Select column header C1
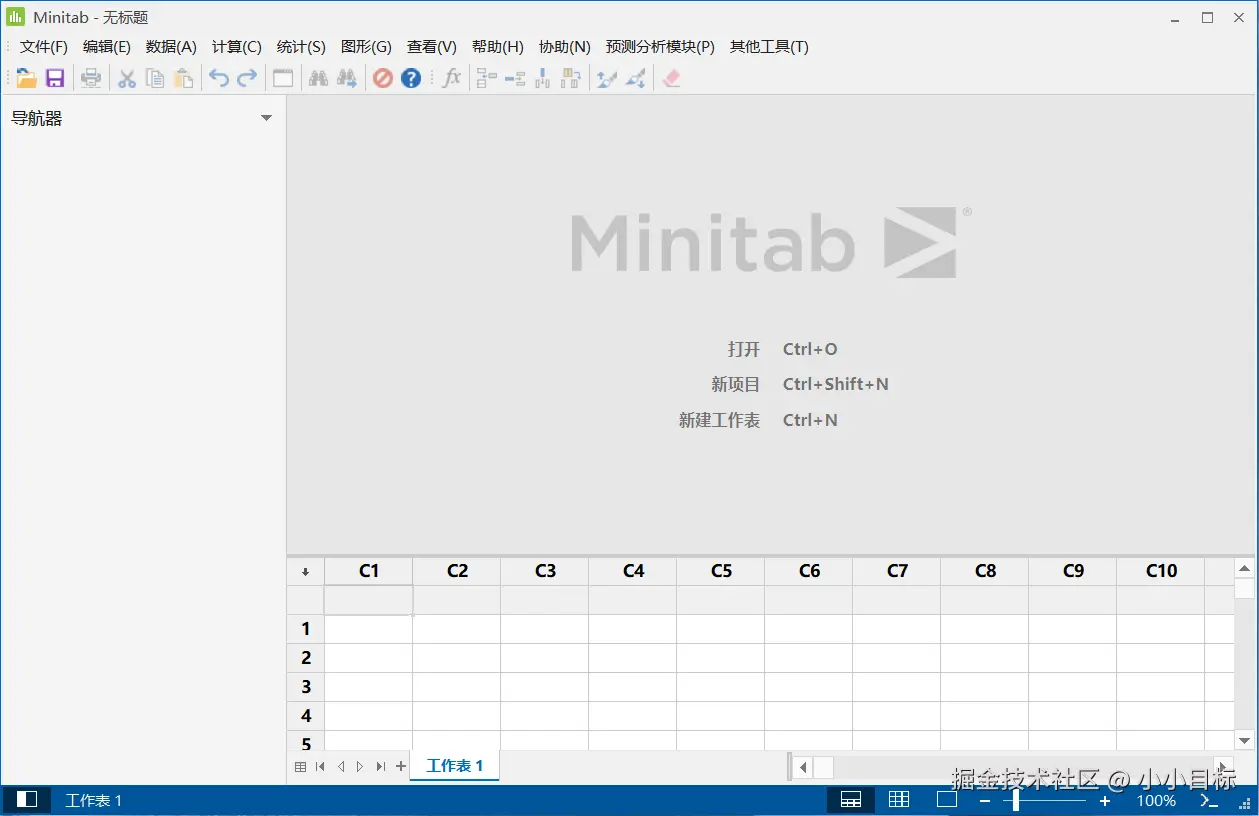 369,571
